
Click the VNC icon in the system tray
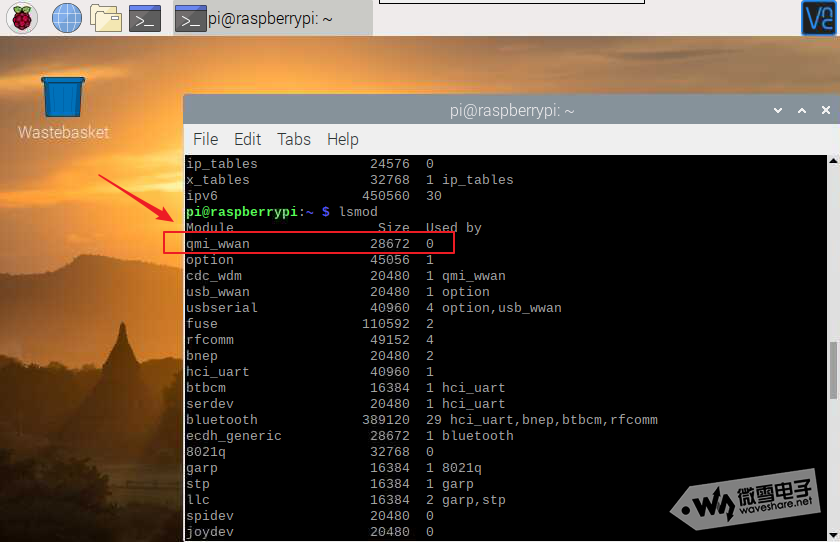click(817, 17)
